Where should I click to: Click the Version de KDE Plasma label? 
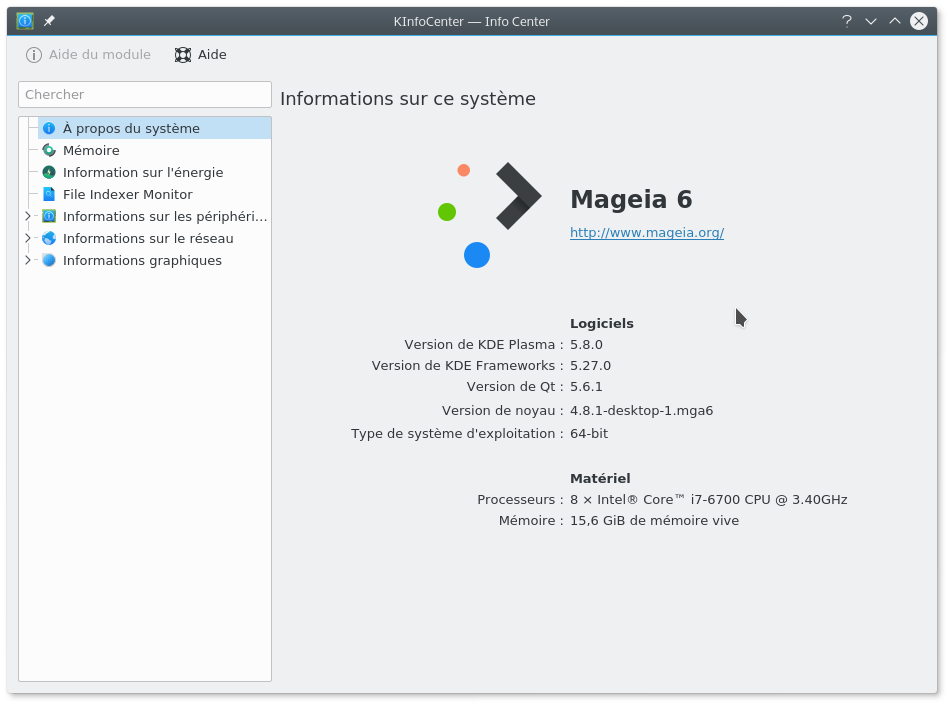click(x=483, y=345)
